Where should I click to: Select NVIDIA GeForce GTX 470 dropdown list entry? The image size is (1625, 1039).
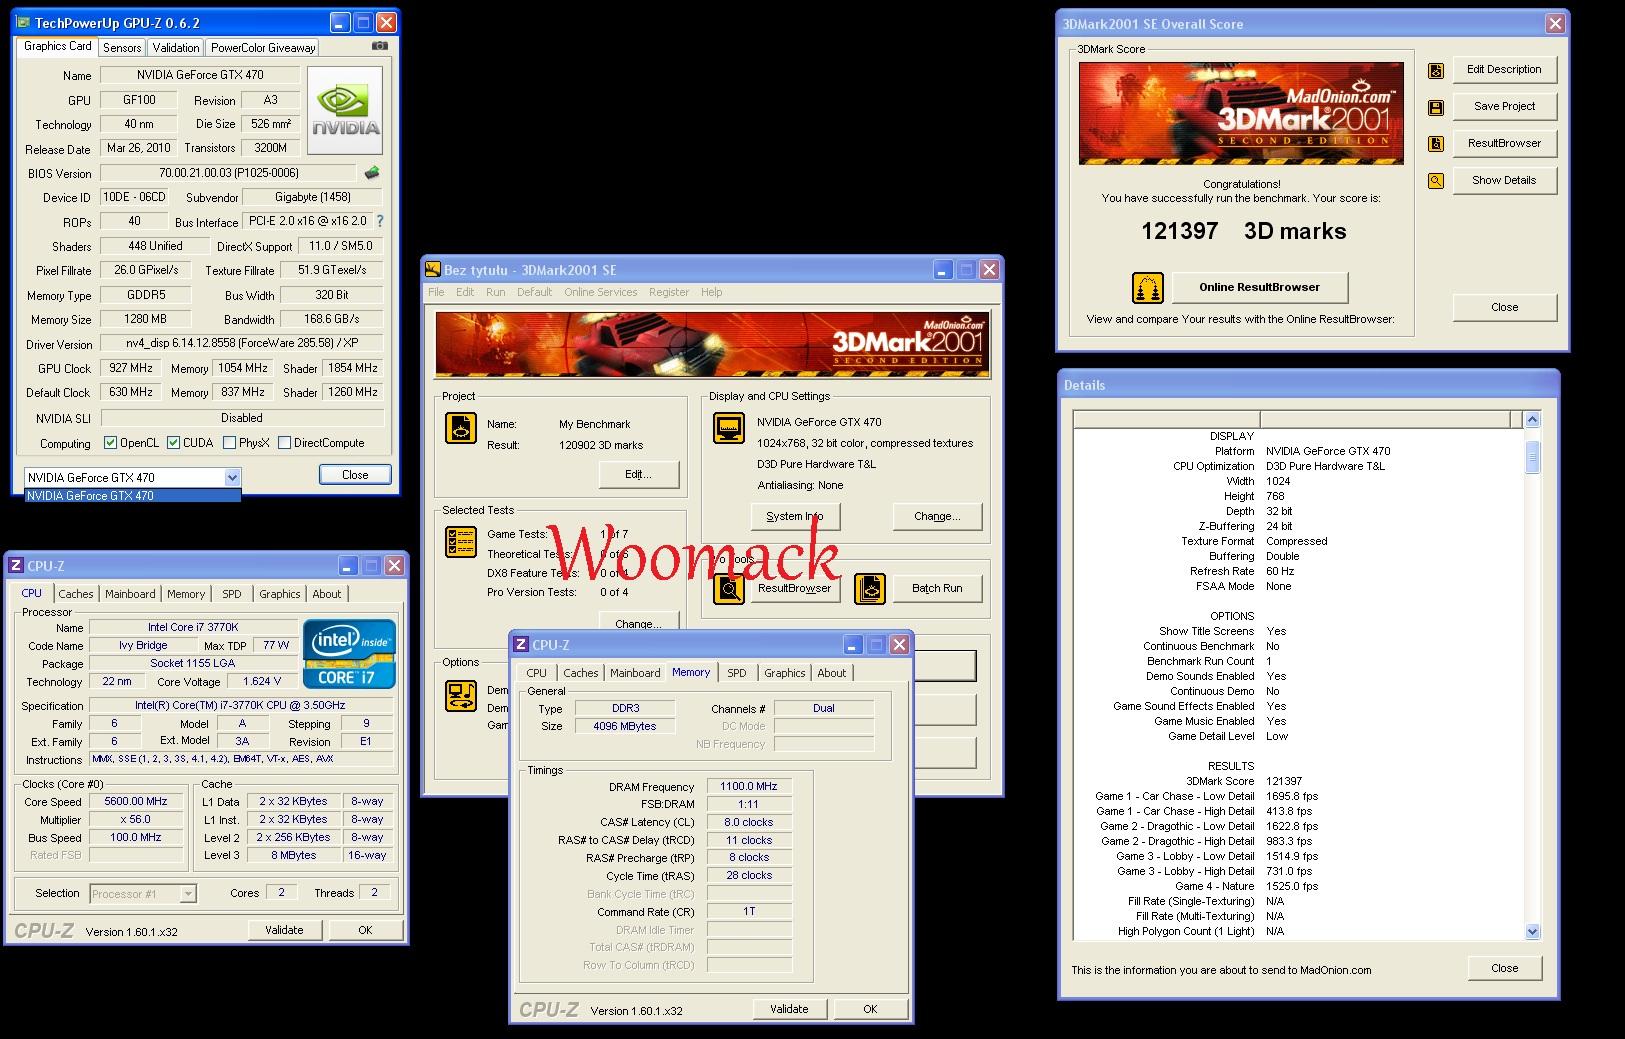(132, 496)
